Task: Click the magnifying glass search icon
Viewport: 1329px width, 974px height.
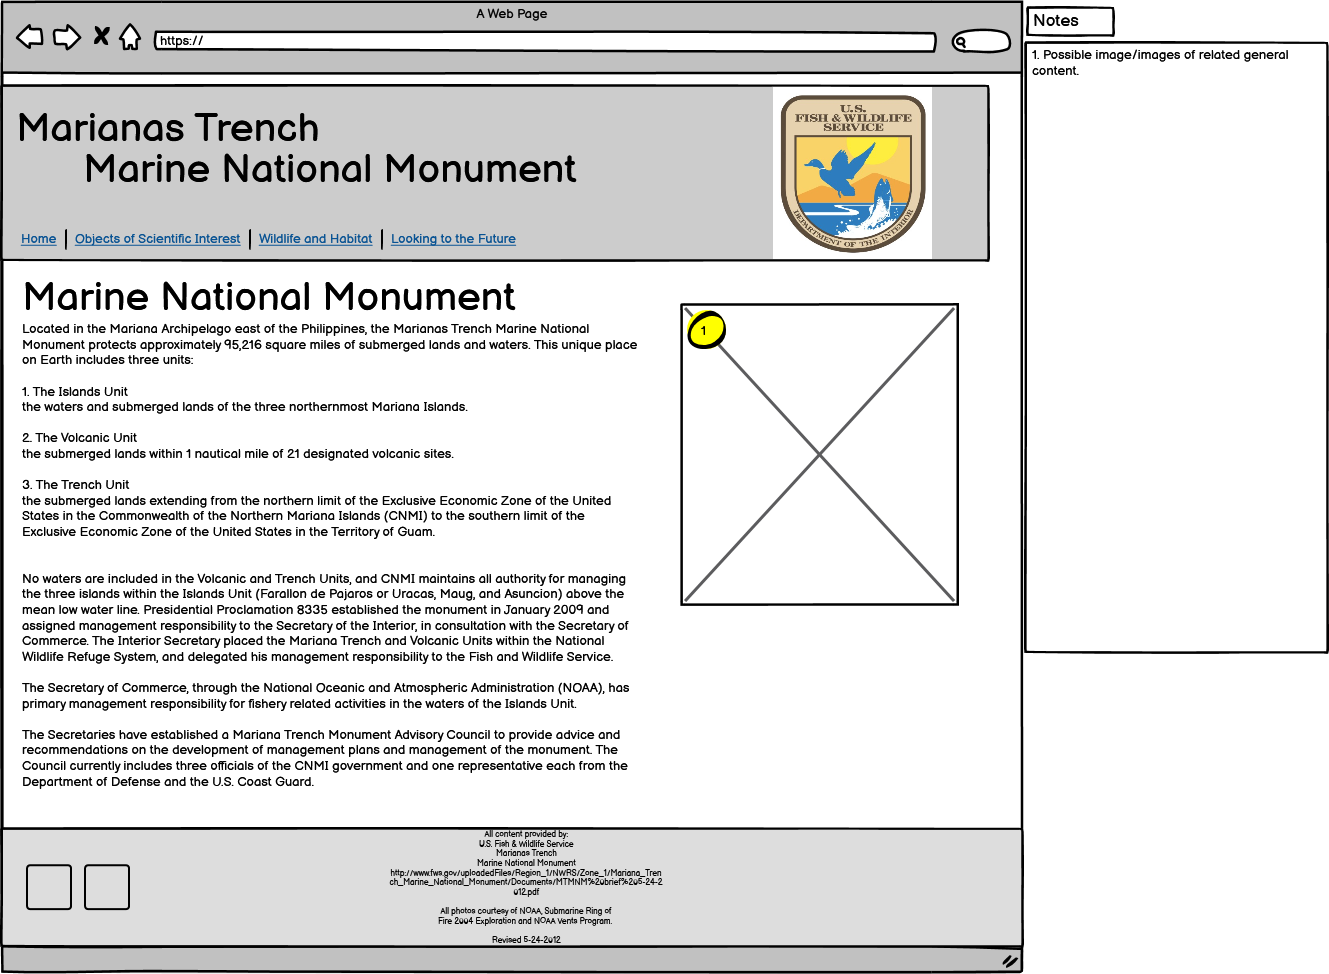Action: [959, 41]
